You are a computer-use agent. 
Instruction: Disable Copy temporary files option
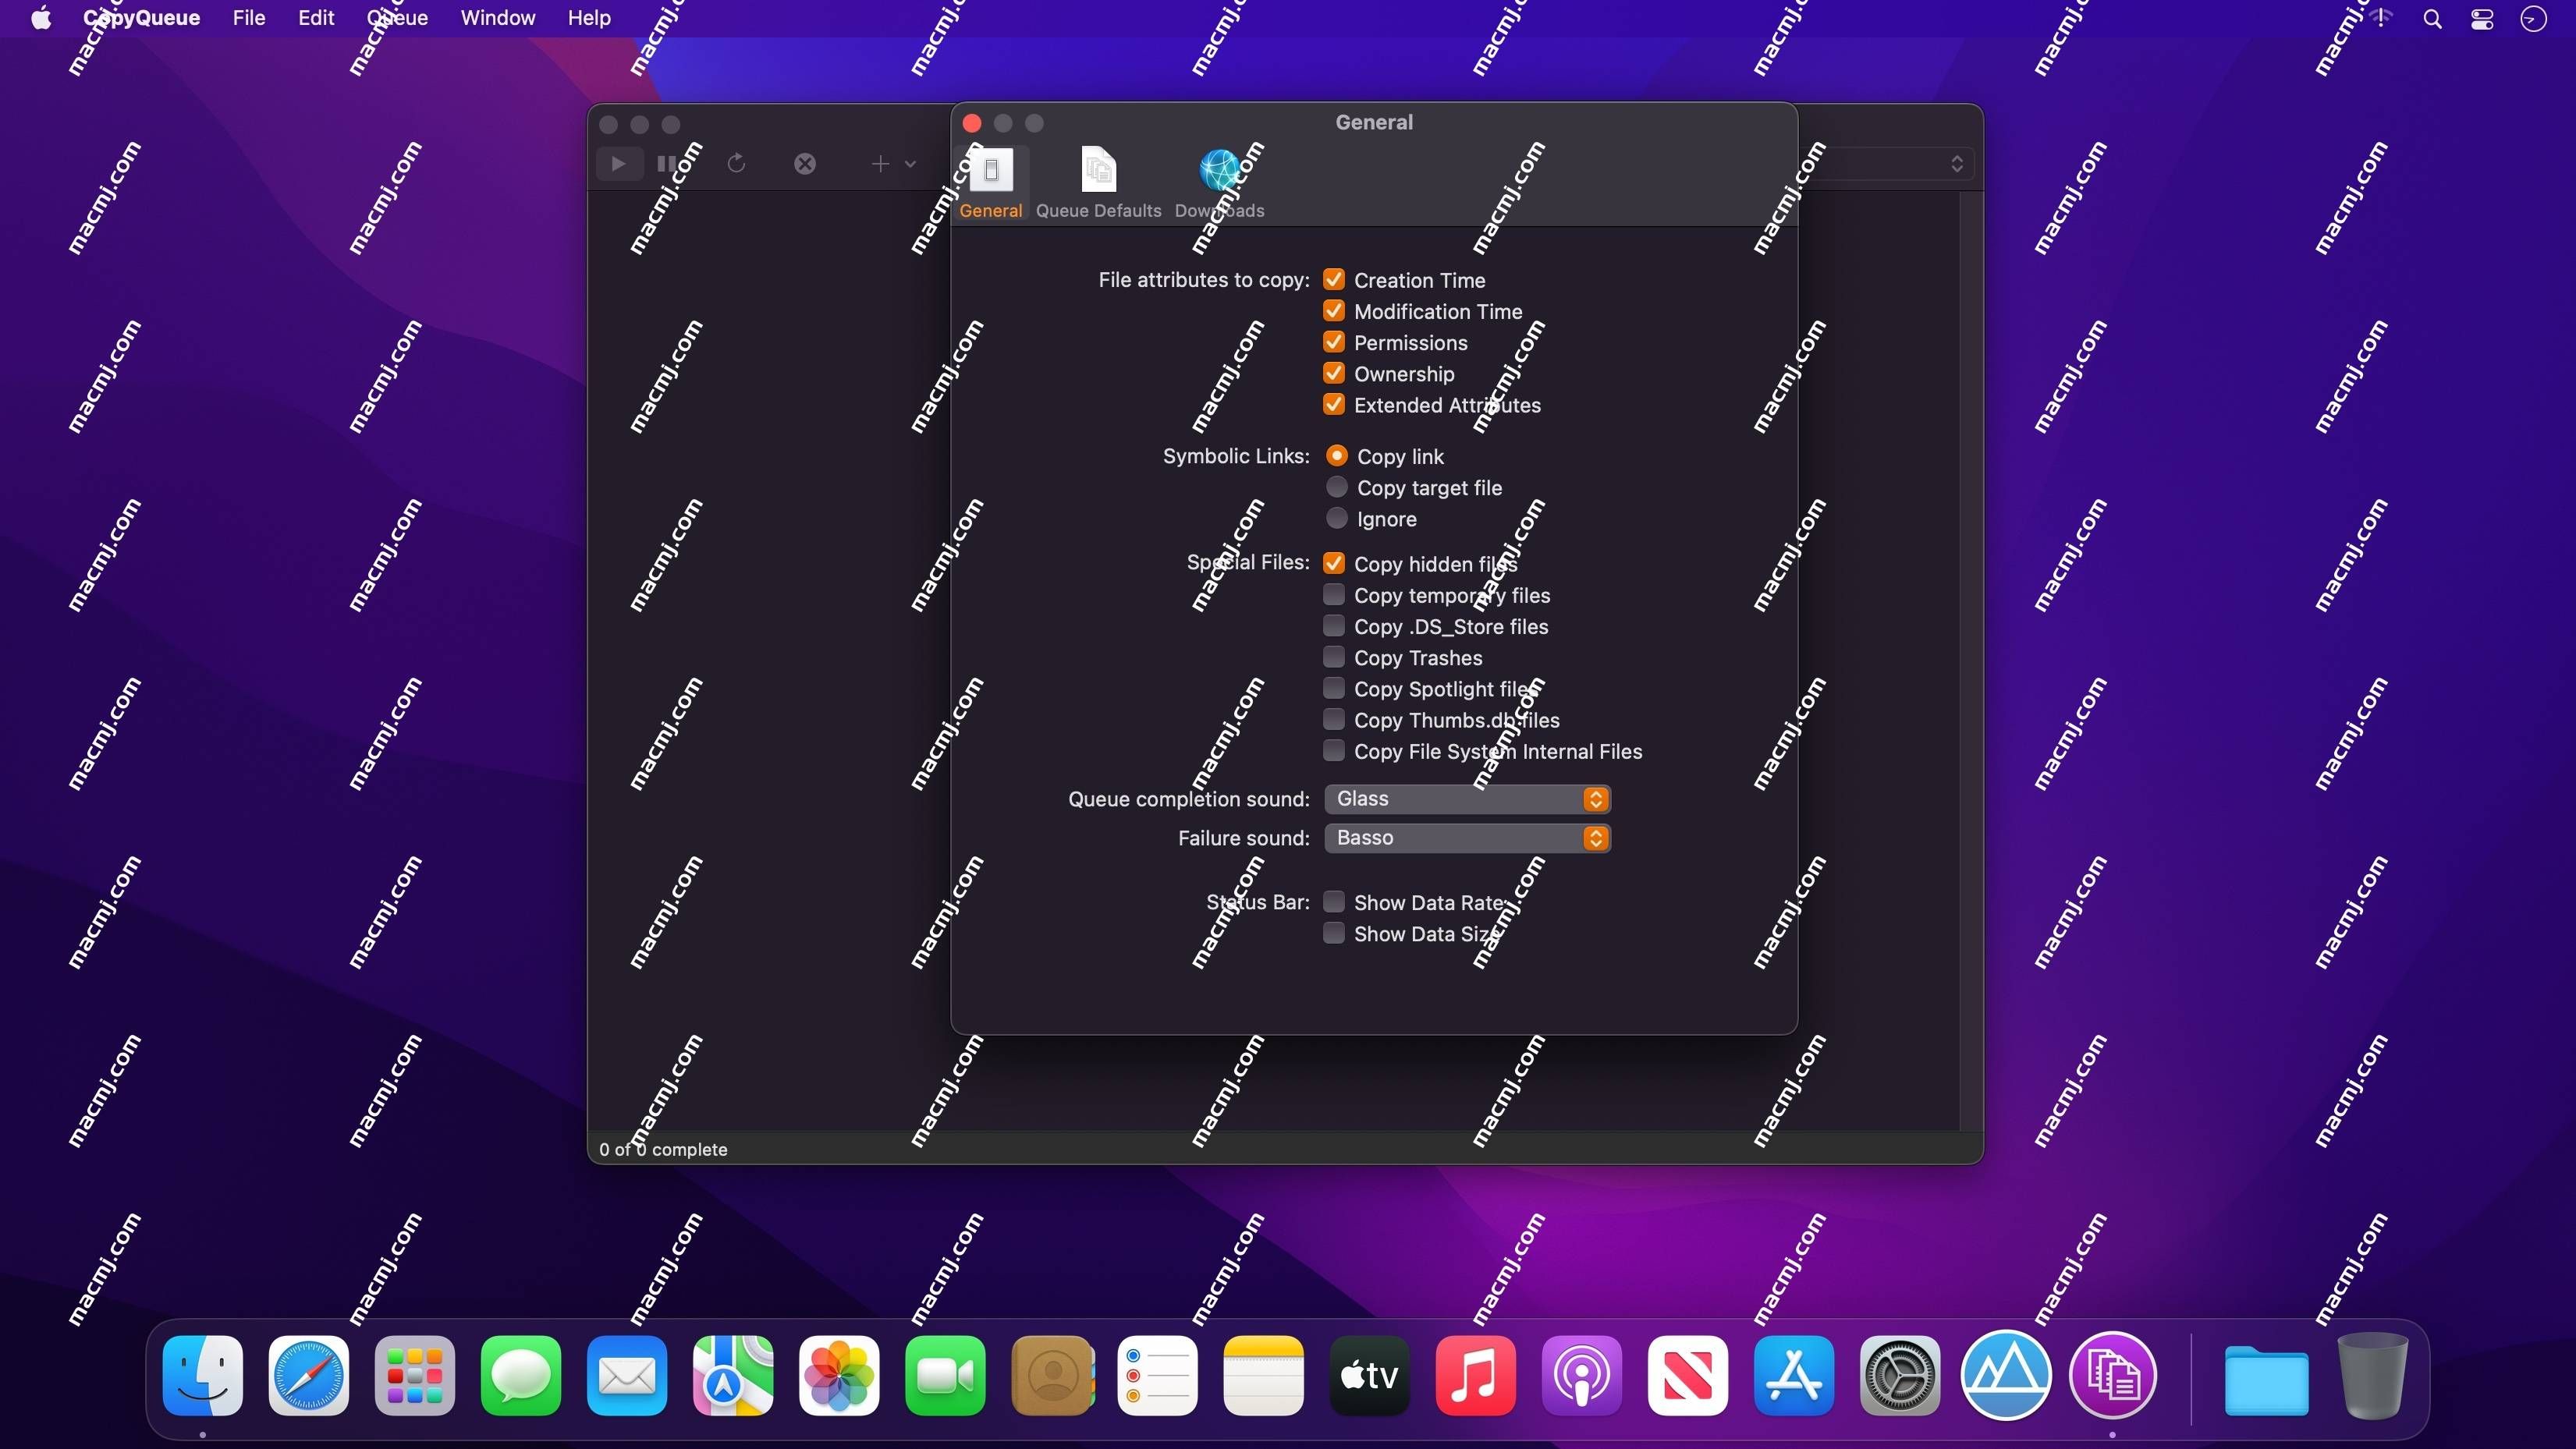pyautogui.click(x=1334, y=594)
